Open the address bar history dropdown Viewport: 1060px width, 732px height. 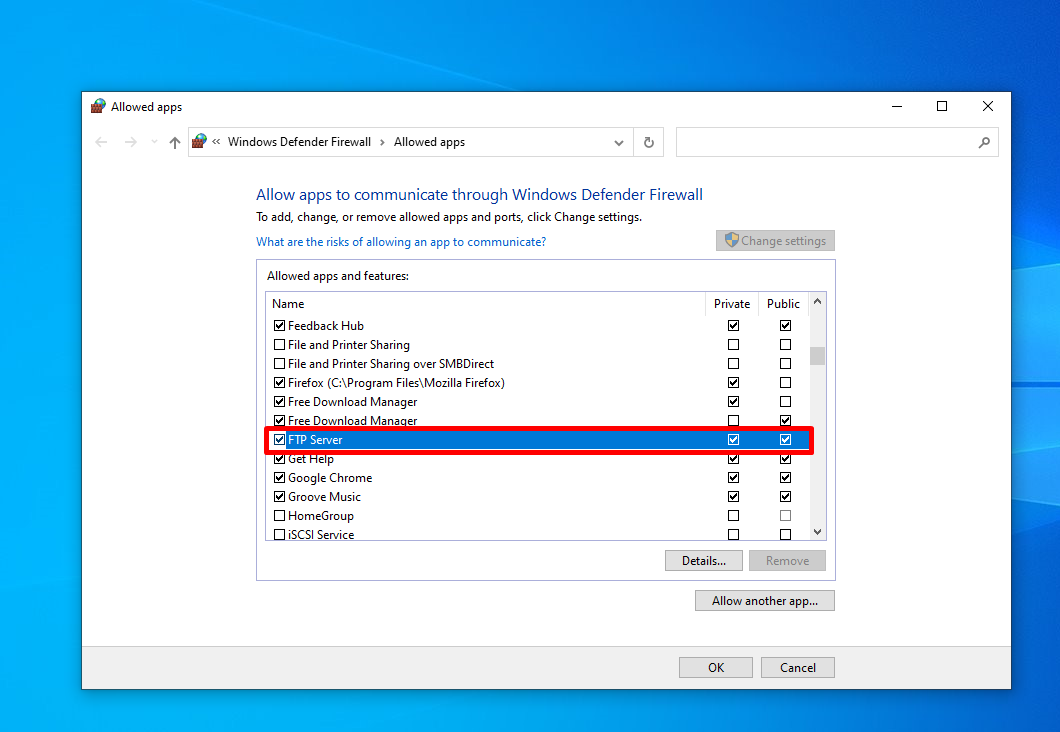tap(619, 142)
